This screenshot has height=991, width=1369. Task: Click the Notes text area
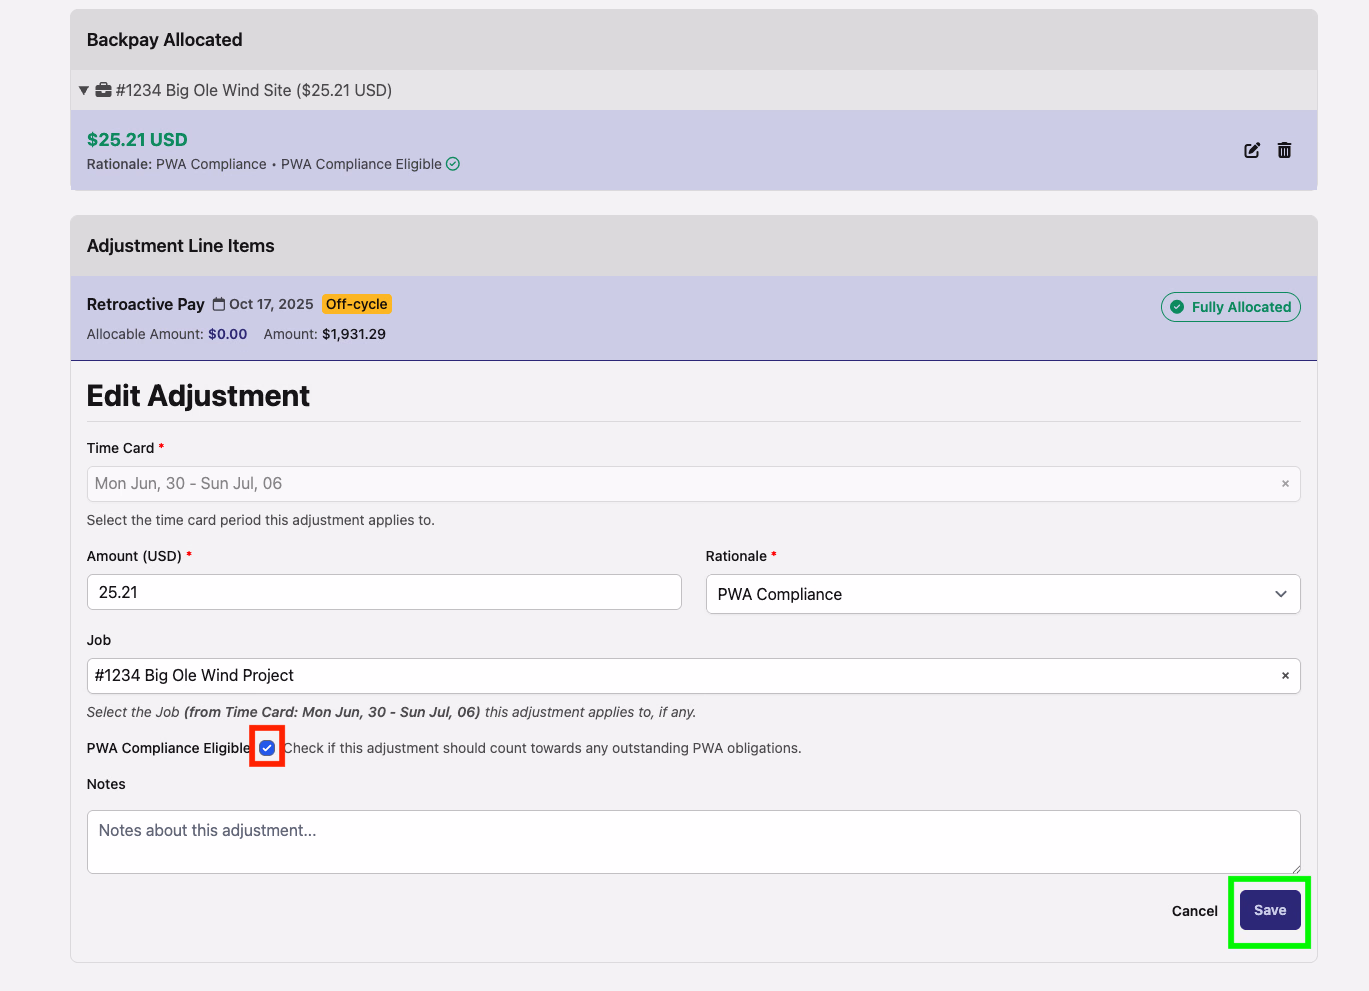(693, 842)
